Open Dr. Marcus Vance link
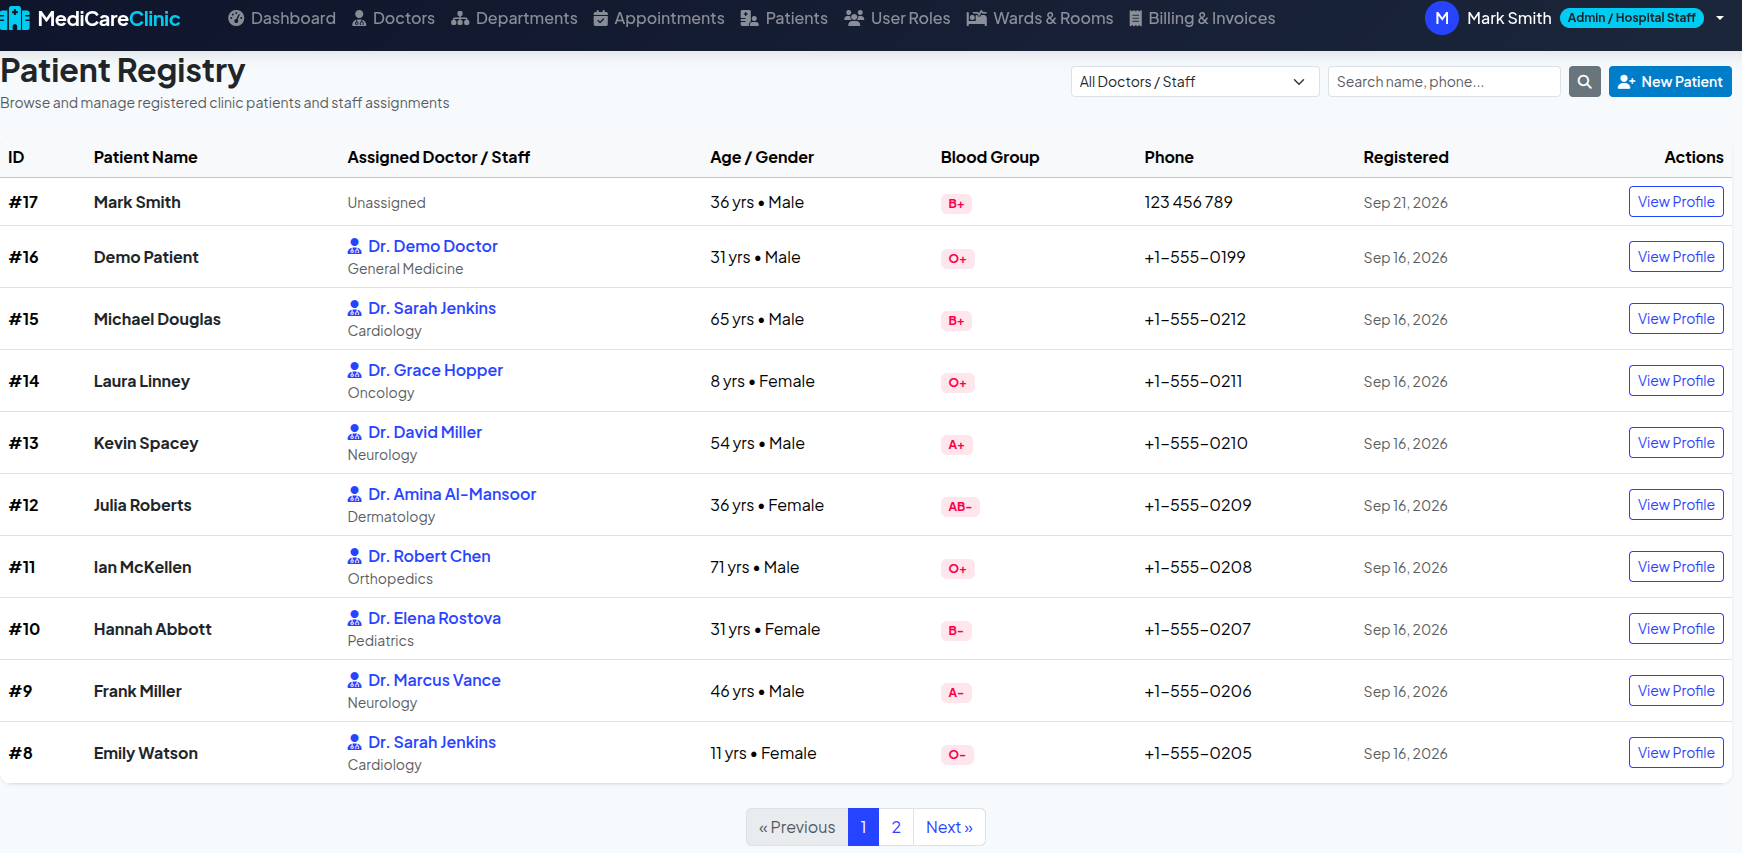 434,680
